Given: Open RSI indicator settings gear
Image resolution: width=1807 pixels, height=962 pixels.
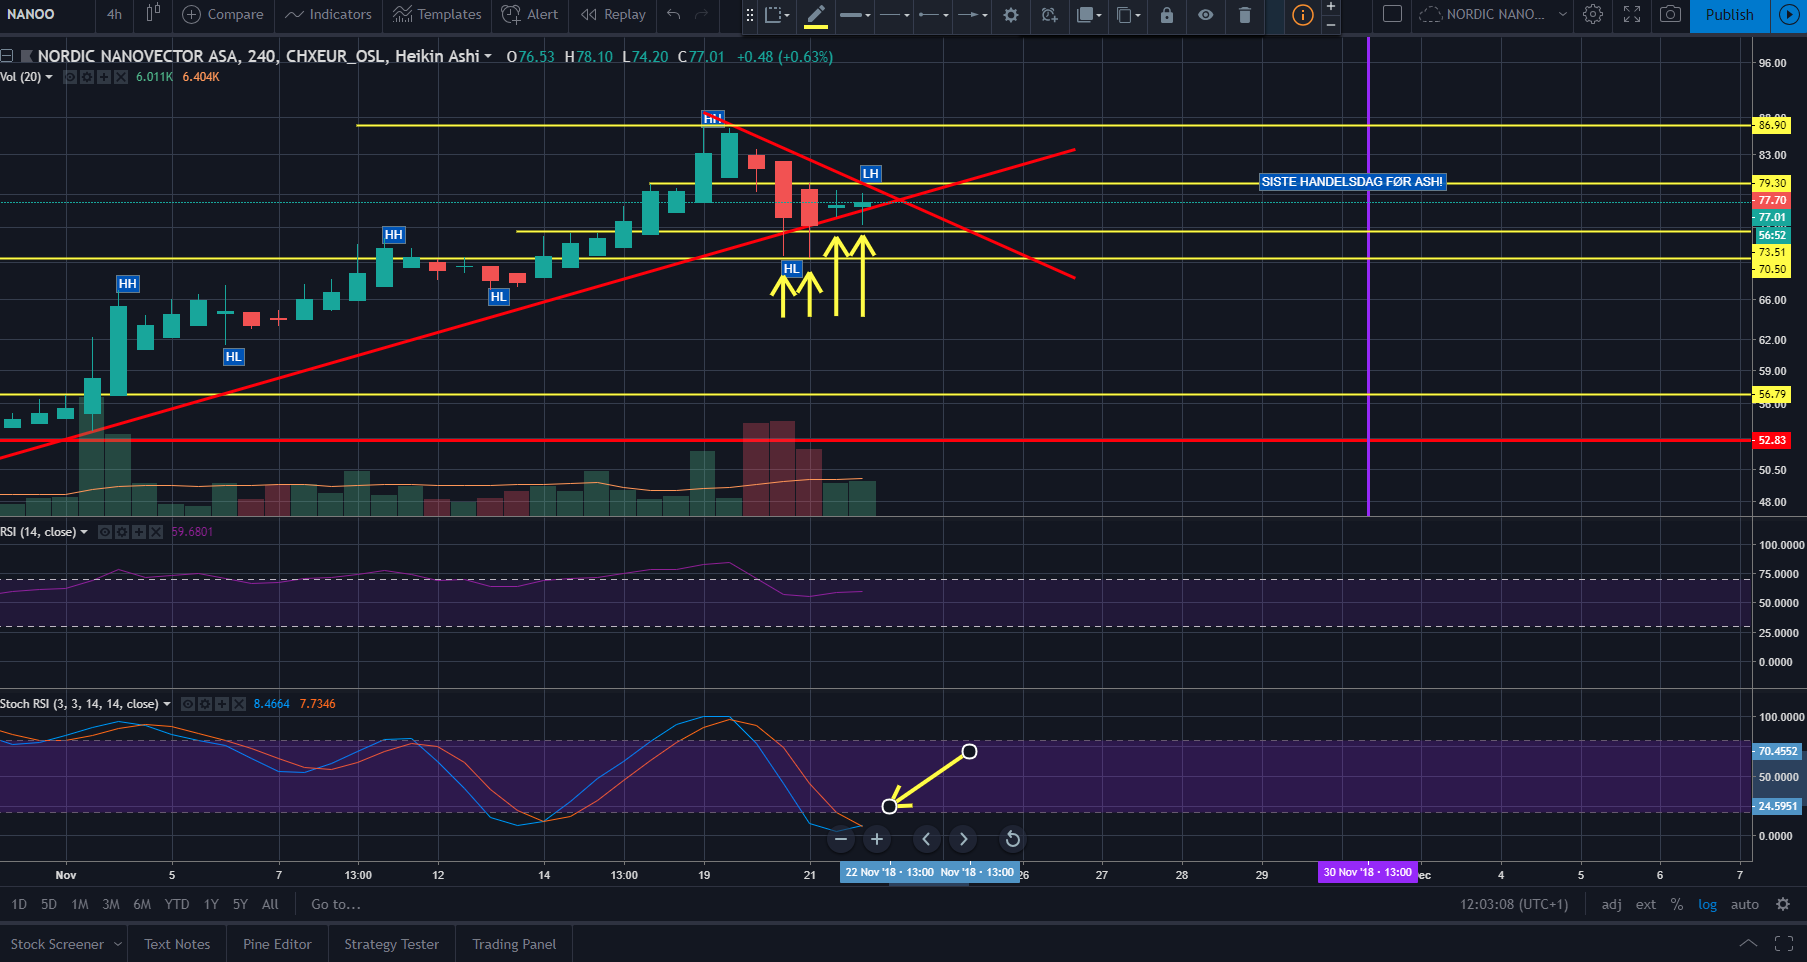Looking at the screenshot, I should pos(122,532).
